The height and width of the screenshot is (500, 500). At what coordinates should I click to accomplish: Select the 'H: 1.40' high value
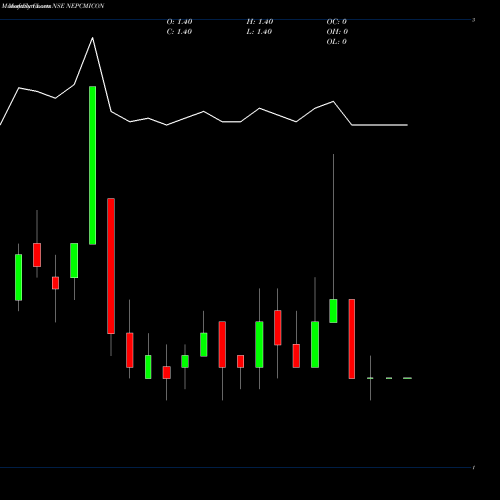coord(260,22)
